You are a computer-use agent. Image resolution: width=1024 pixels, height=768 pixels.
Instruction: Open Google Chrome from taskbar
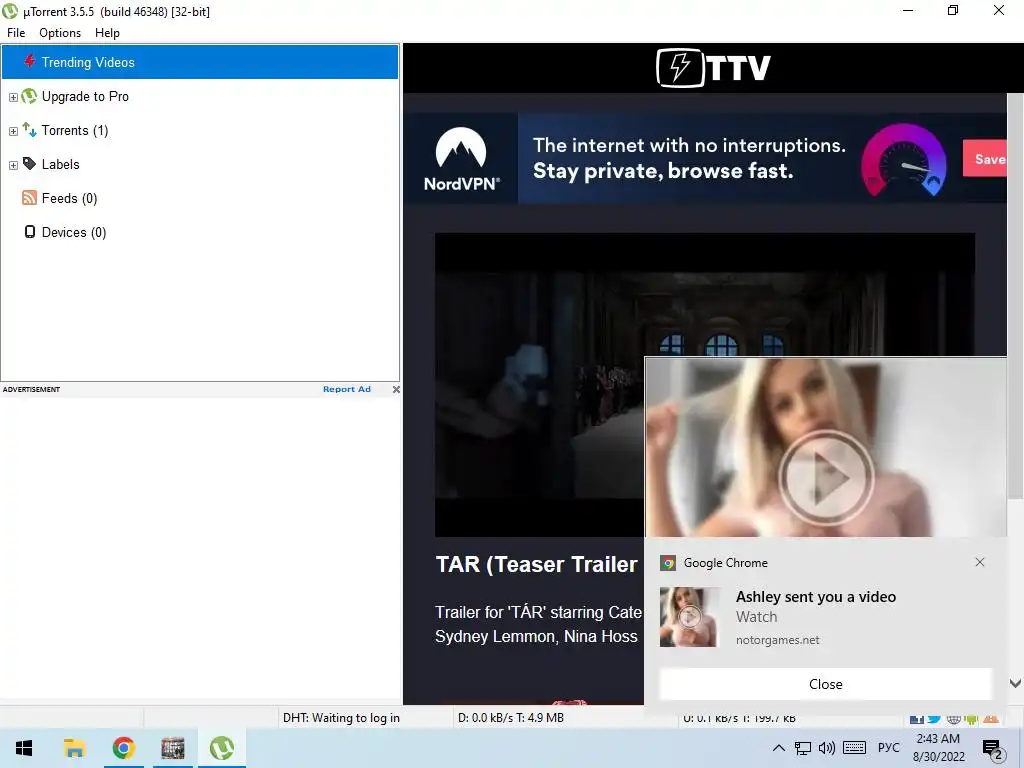tap(123, 748)
